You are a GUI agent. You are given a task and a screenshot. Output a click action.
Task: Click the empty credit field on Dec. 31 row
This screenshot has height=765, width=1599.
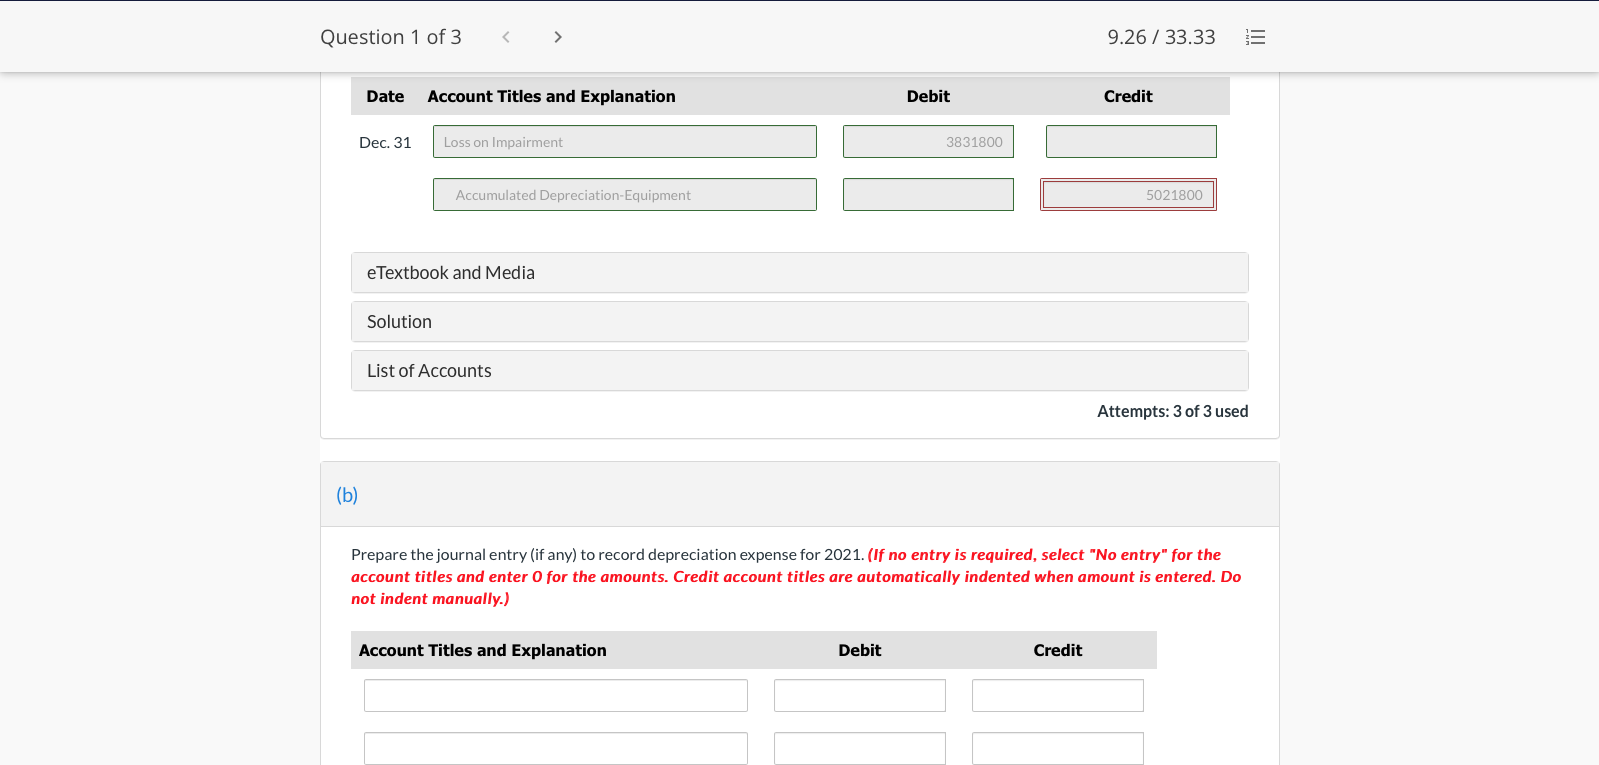pyautogui.click(x=1131, y=142)
